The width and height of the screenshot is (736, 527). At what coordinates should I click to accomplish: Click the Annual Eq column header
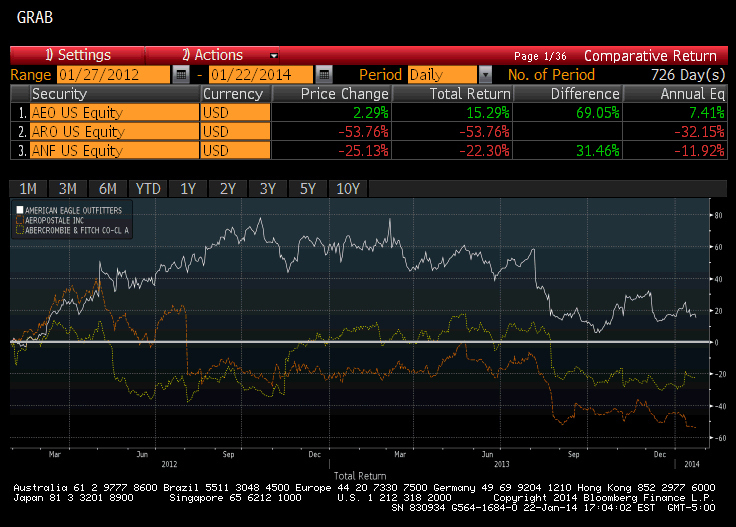pyautogui.click(x=675, y=94)
